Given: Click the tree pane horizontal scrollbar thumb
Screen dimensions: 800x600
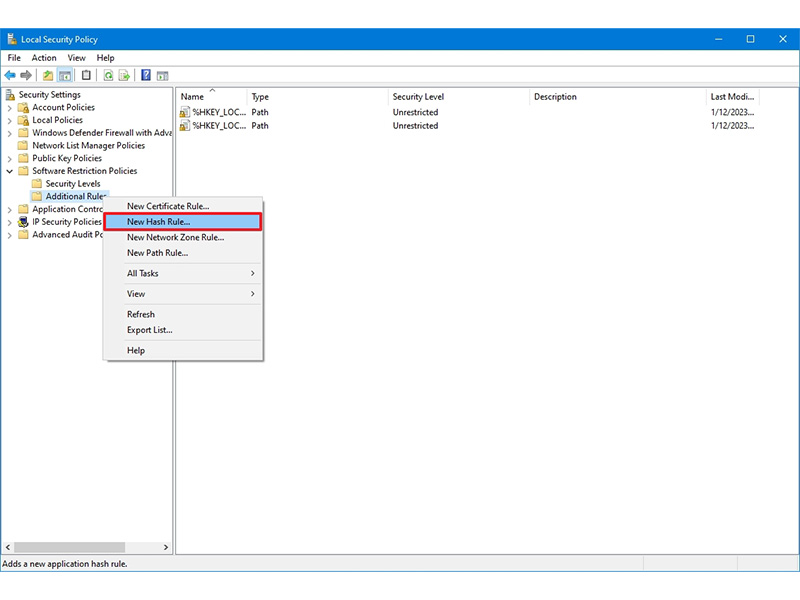Looking at the screenshot, I should 69,547.
